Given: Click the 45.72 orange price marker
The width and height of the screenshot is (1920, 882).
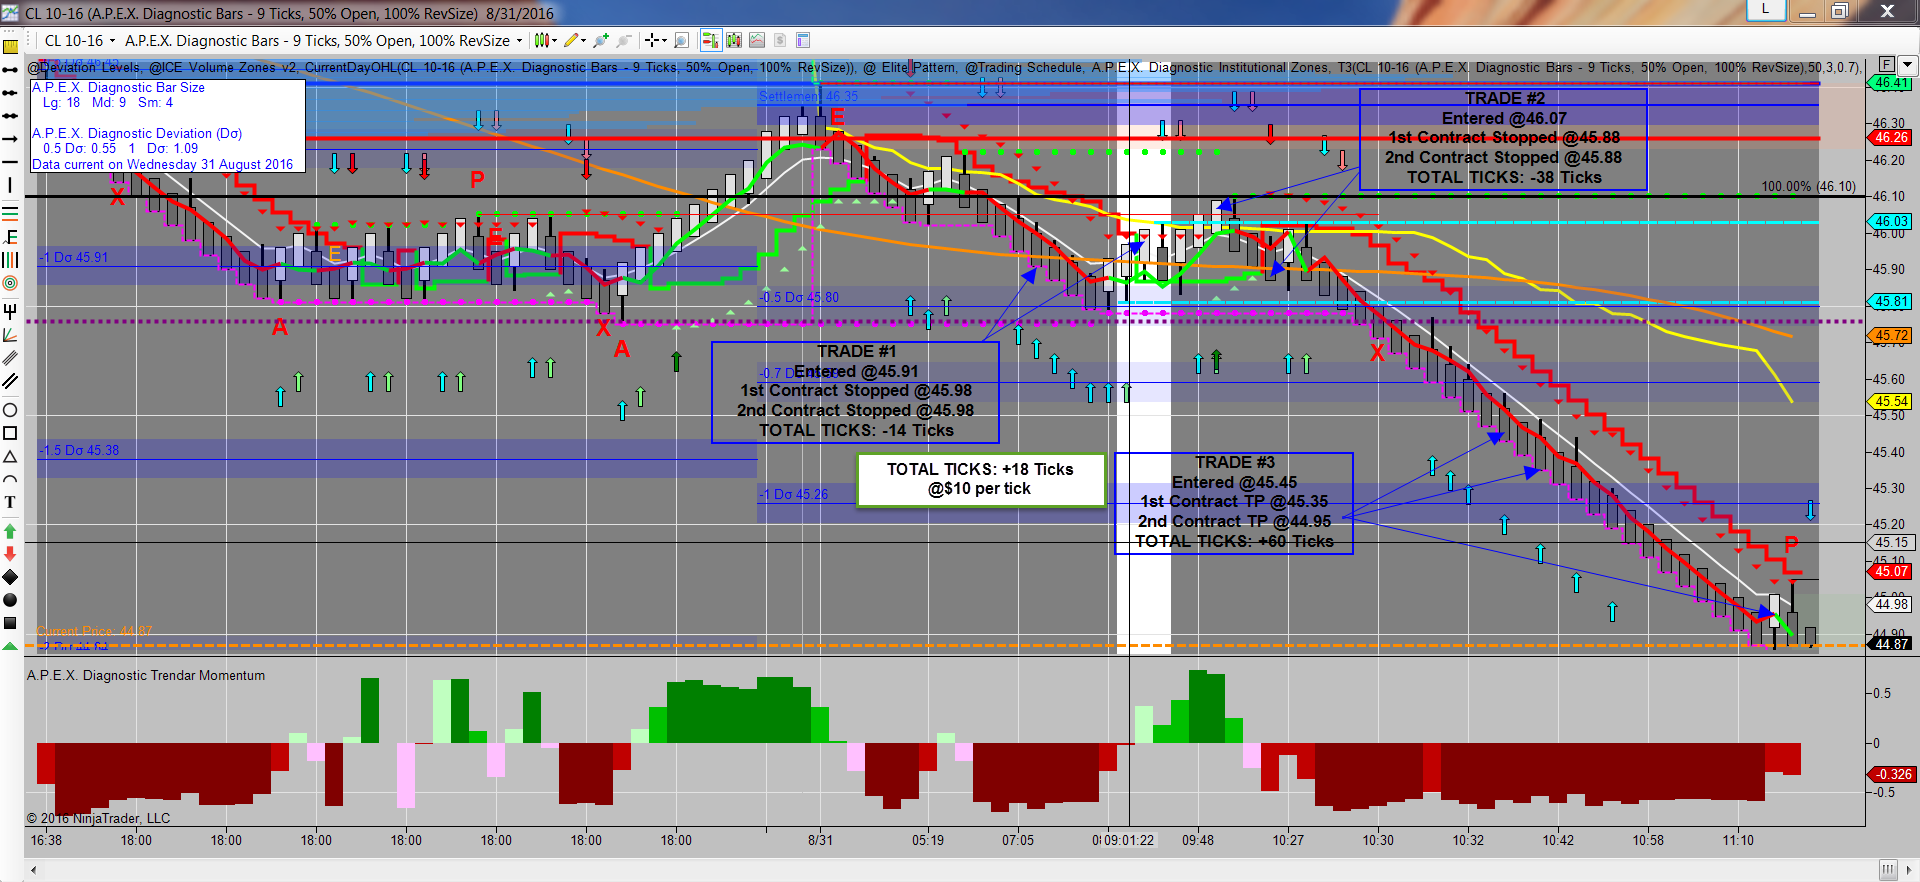Looking at the screenshot, I should tap(1891, 335).
